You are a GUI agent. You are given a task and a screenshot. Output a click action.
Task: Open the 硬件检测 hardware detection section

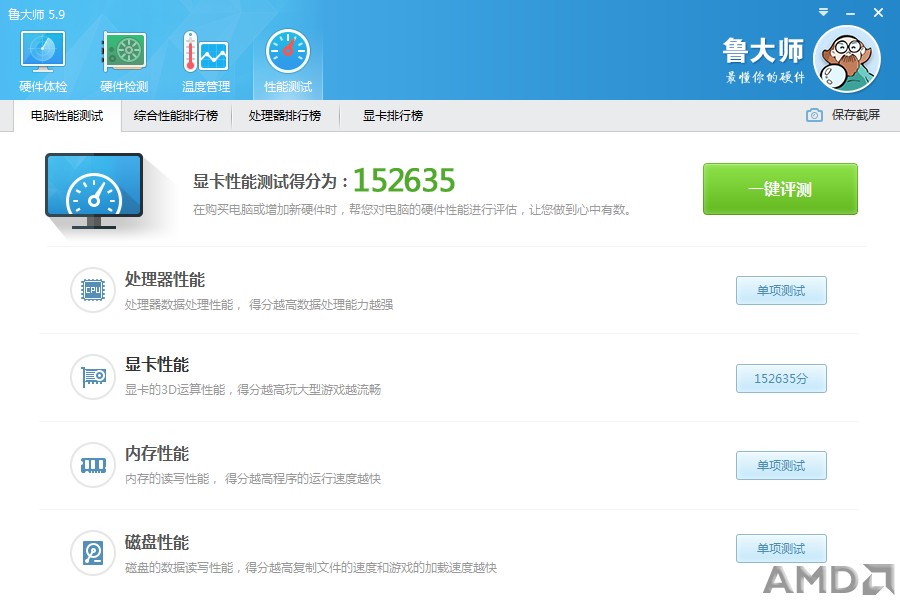(x=124, y=62)
